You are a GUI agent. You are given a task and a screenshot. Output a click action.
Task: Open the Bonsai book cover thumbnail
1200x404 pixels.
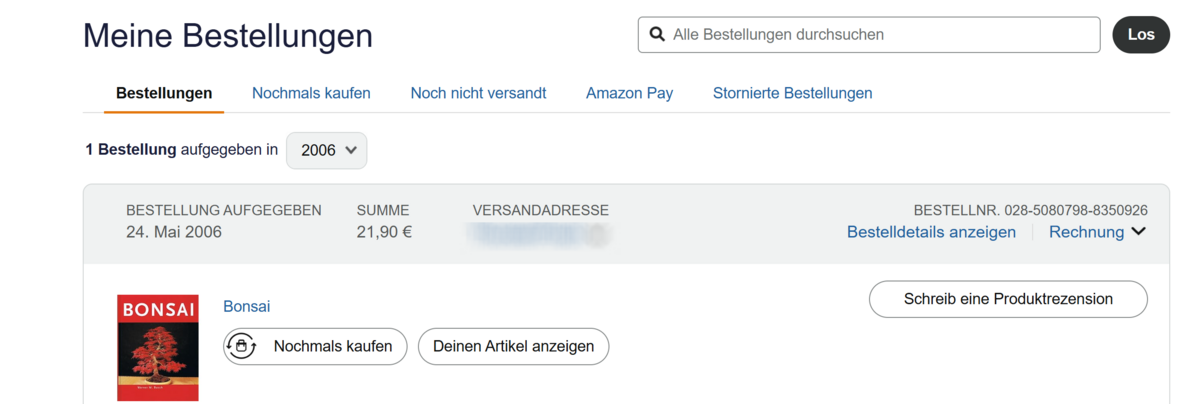[x=157, y=347]
